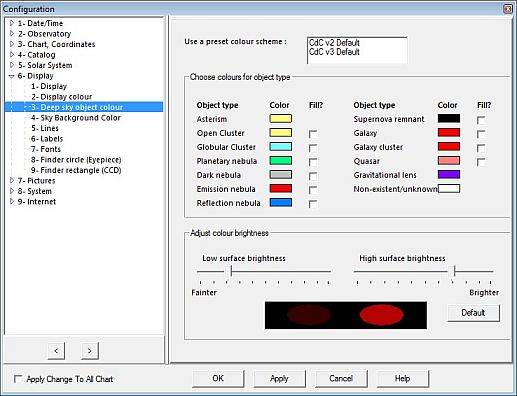The height and width of the screenshot is (396, 517).
Task: Reset brightness with the Default button
Action: [473, 313]
